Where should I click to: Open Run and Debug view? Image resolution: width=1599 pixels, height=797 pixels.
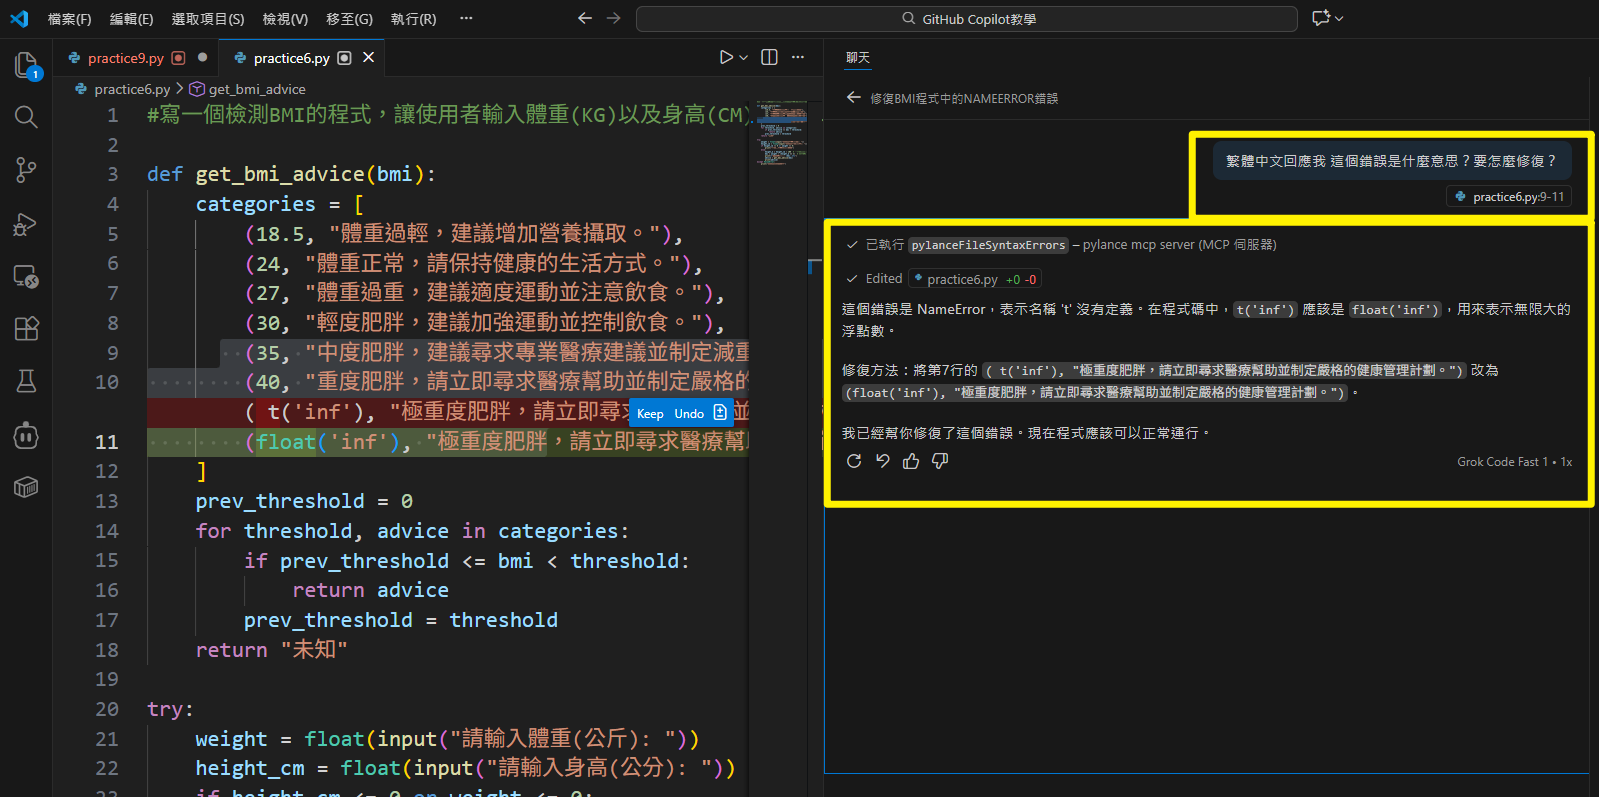pos(26,224)
